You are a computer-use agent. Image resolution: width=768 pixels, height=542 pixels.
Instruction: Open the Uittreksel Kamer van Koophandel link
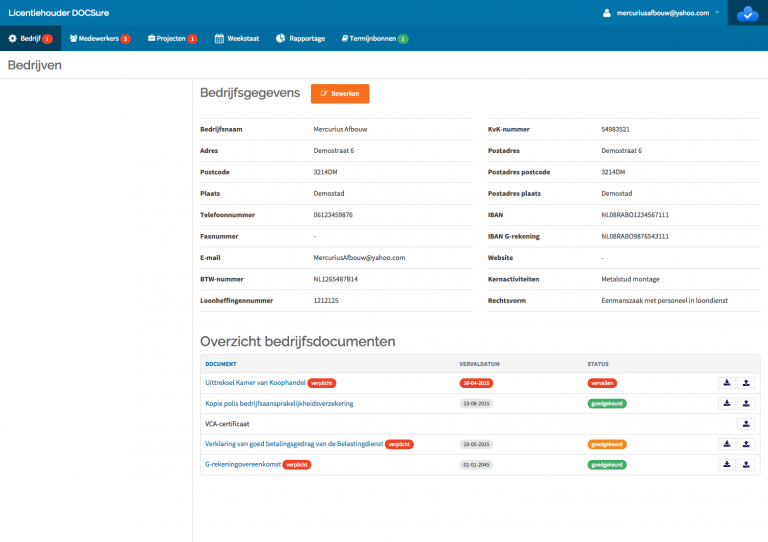coord(254,383)
